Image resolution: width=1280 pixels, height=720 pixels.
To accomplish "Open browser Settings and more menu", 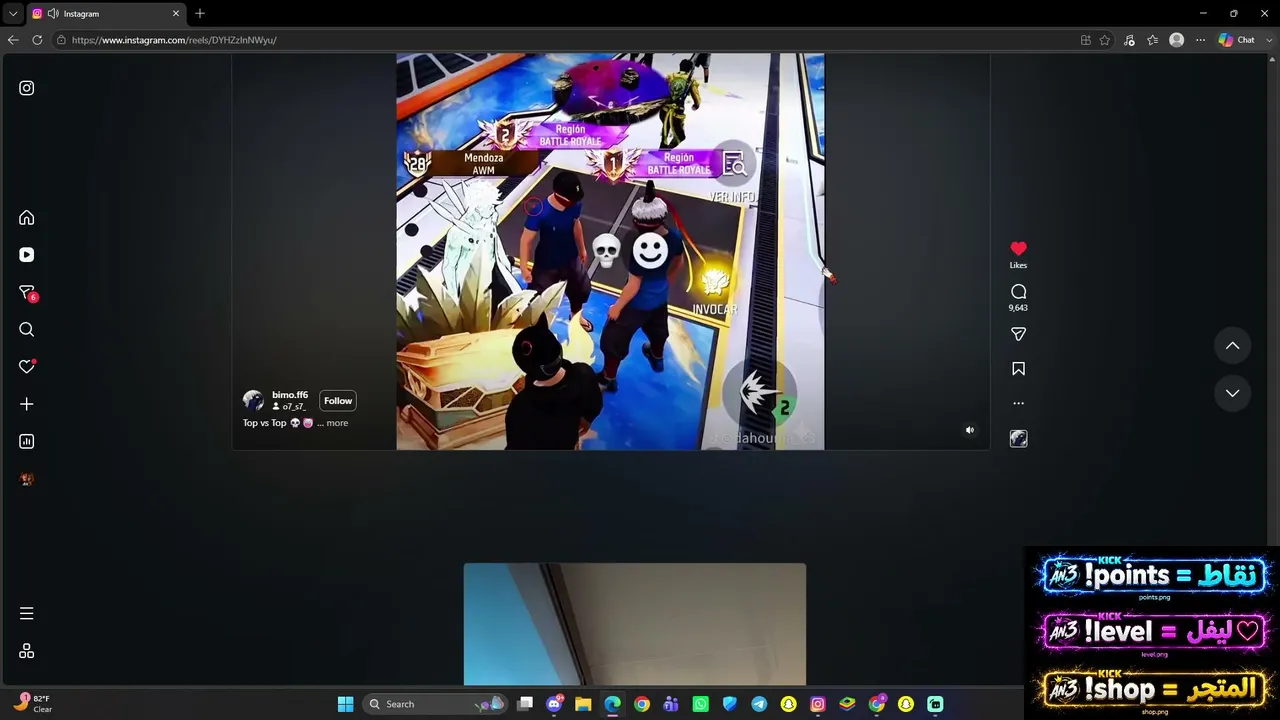I will pyautogui.click(x=1201, y=40).
